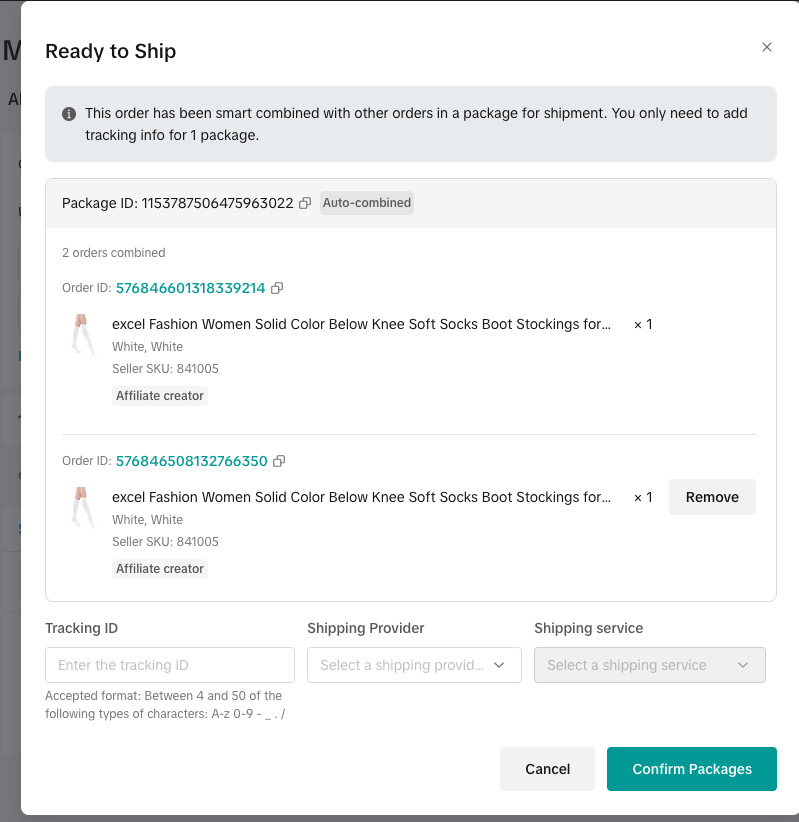This screenshot has width=799, height=822.
Task: Click the second order's Affiliate creator tag
Action: (160, 569)
